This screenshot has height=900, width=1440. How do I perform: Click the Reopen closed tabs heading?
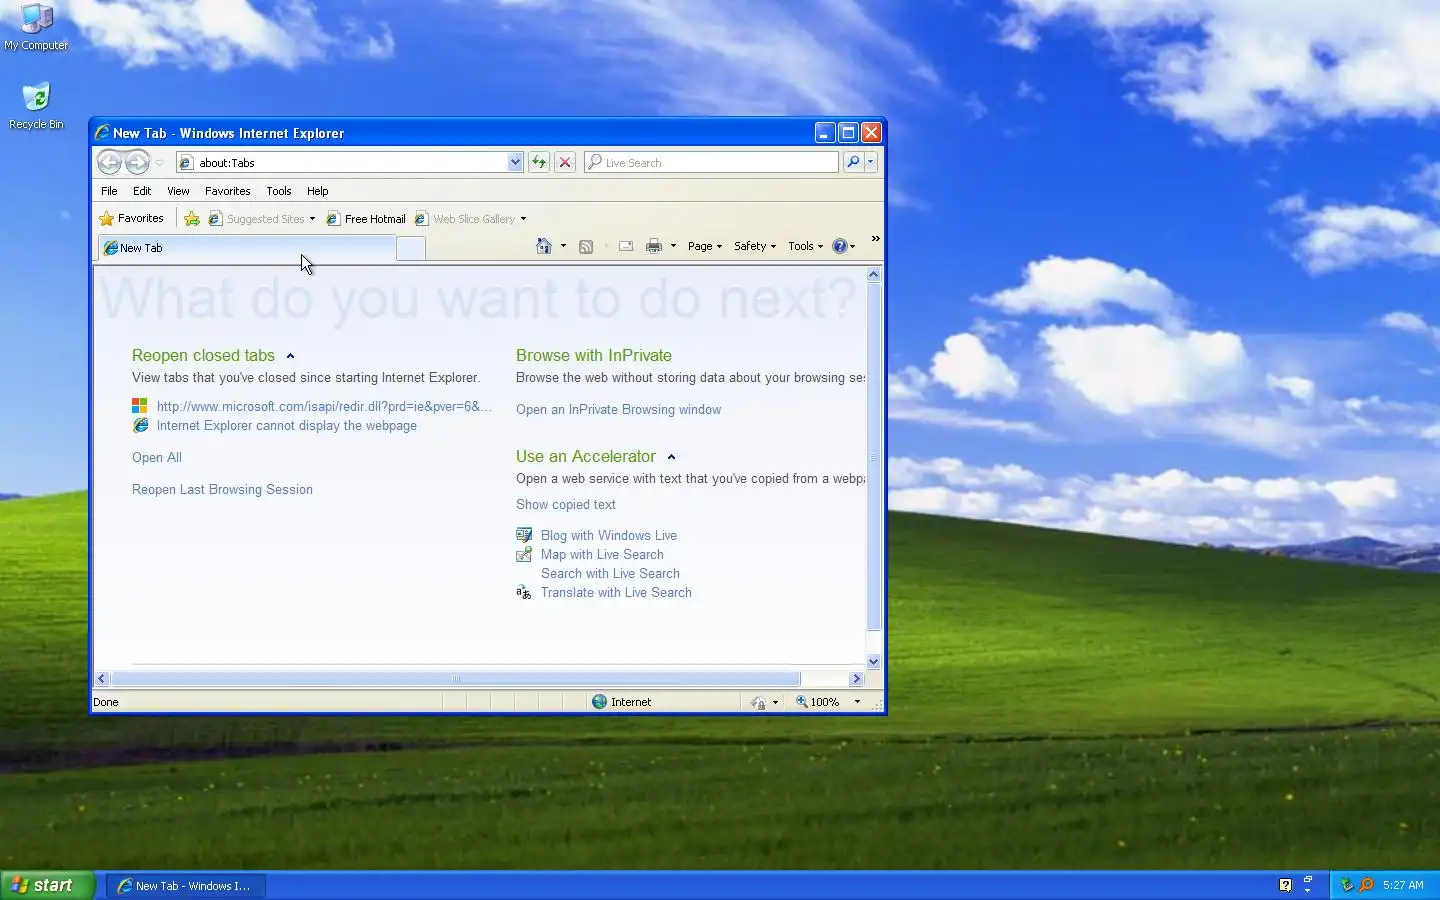click(203, 355)
